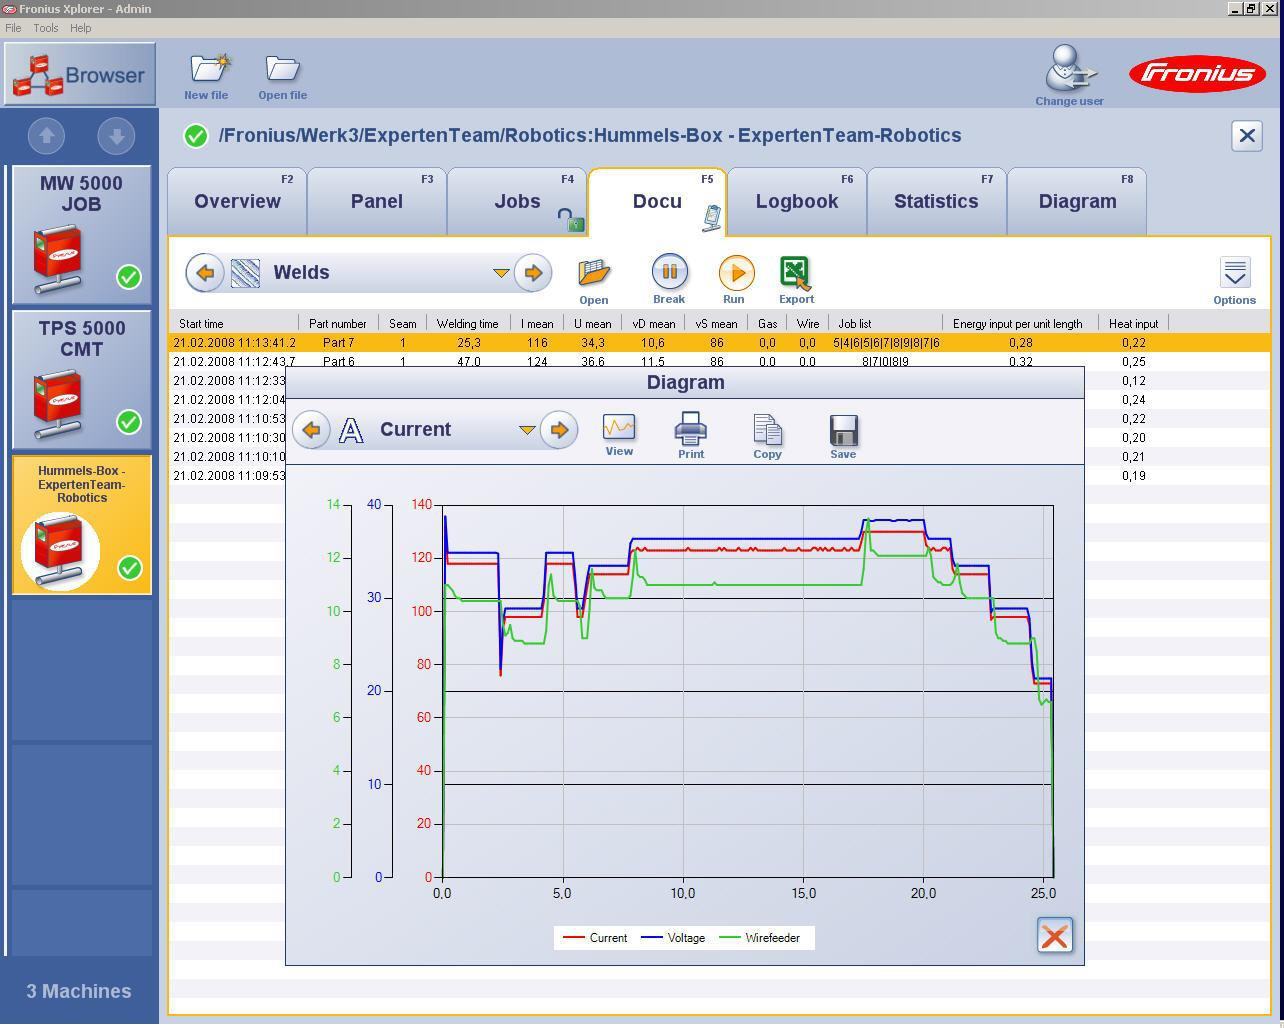Switch to the Panel tab
The image size is (1284, 1028).
click(x=377, y=201)
